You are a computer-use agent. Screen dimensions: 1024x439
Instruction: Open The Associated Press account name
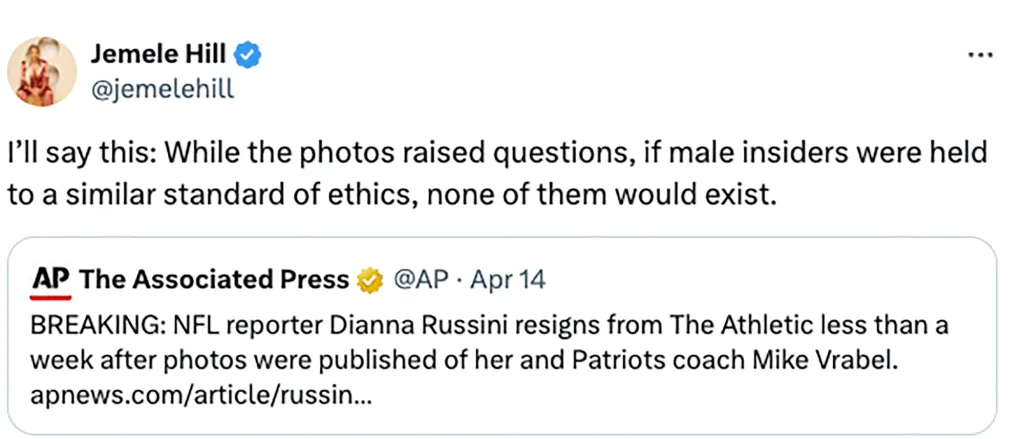[214, 281]
